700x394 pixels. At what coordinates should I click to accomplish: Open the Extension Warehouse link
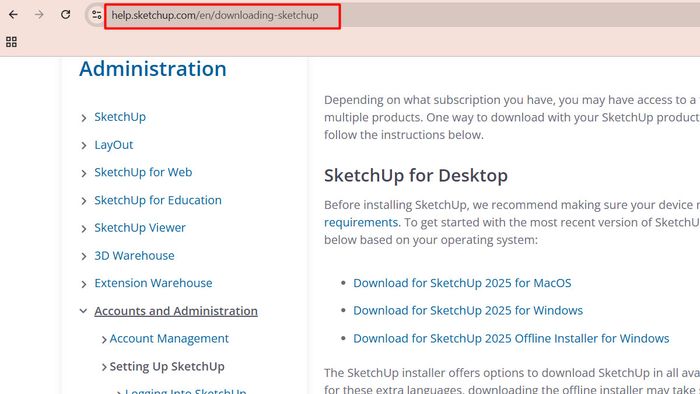(153, 283)
